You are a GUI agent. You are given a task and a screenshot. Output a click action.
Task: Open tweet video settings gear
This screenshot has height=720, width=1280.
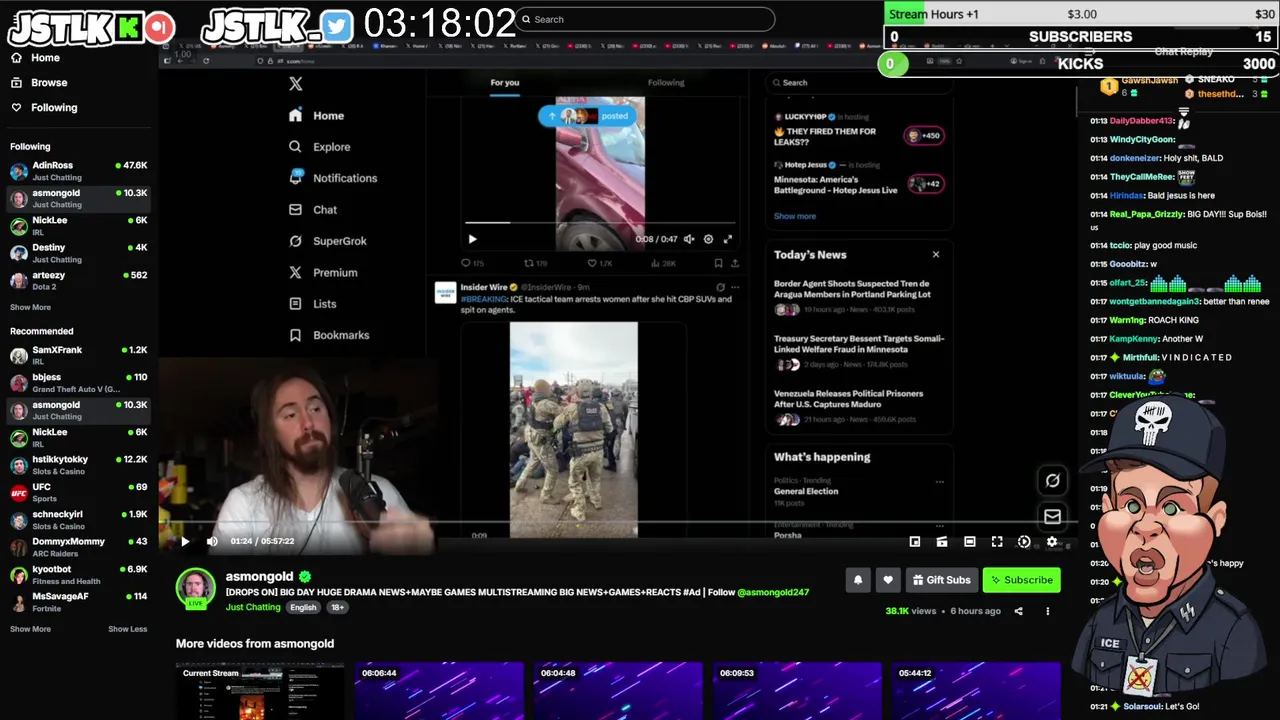(708, 239)
